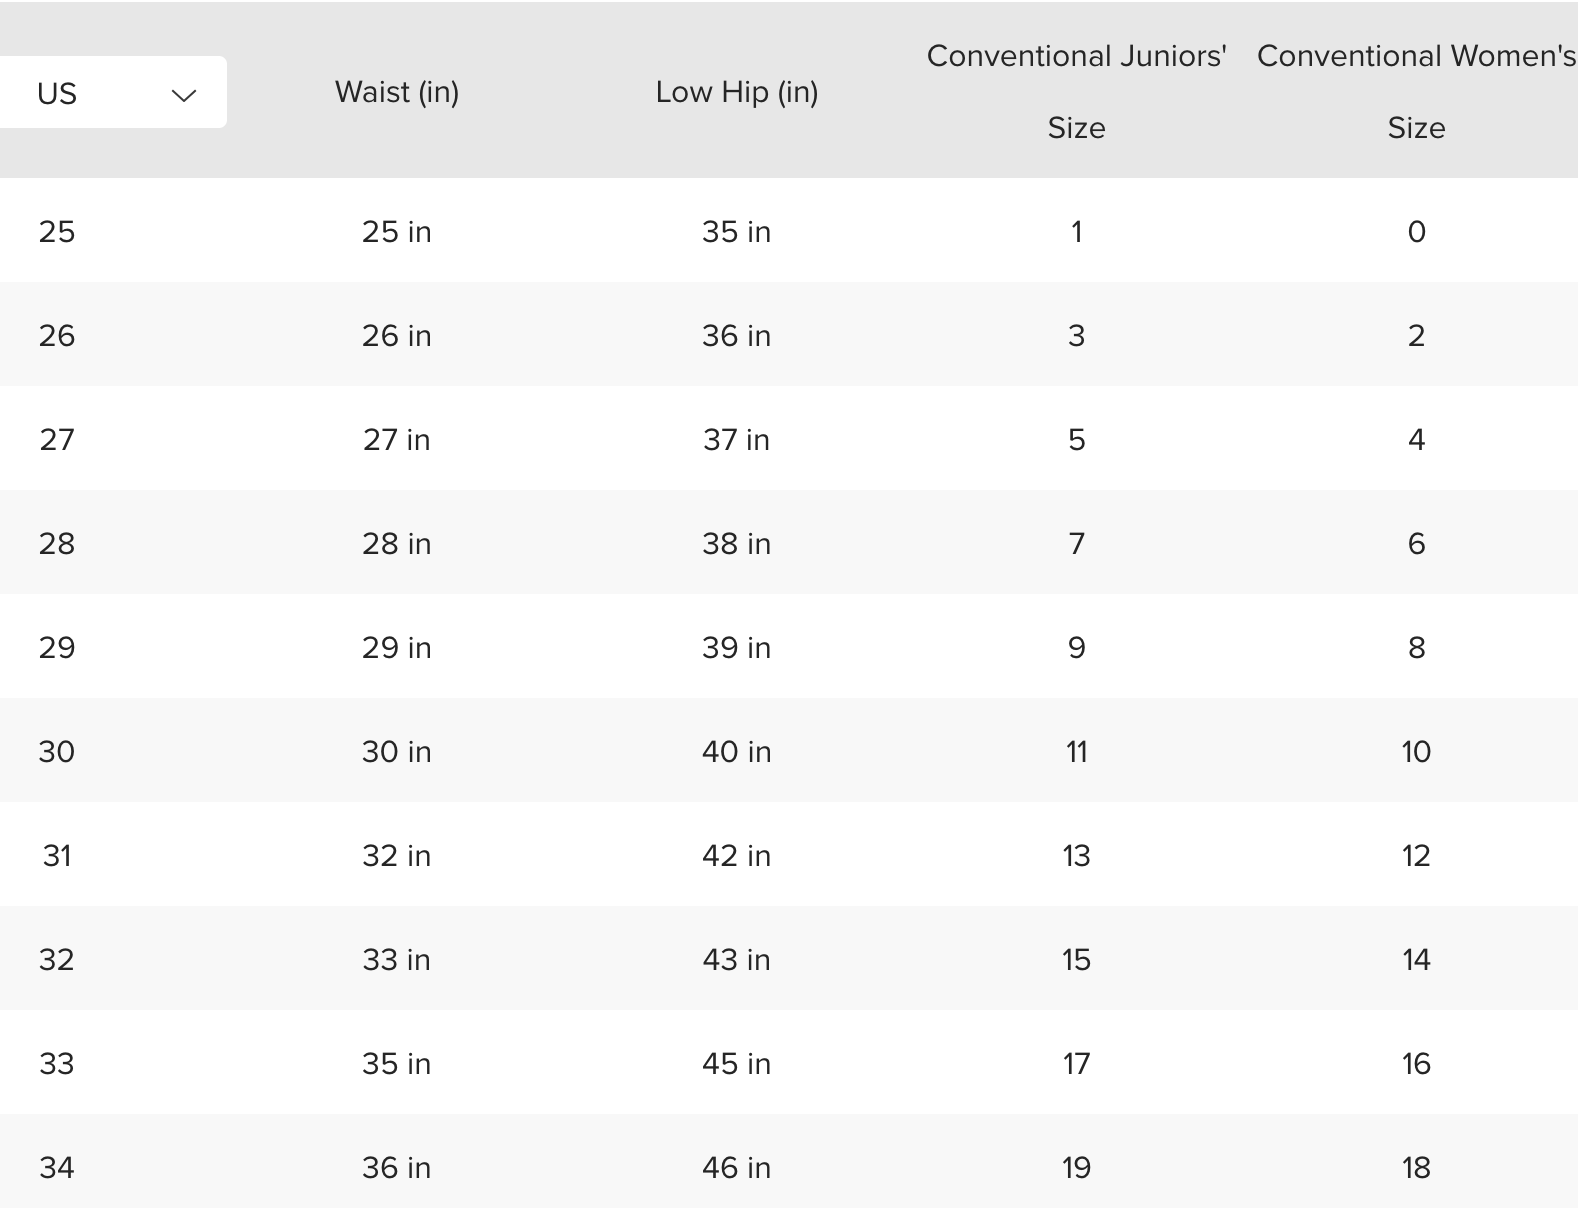Click the 45 in low hip cell
The image size is (1578, 1208).
(737, 1064)
